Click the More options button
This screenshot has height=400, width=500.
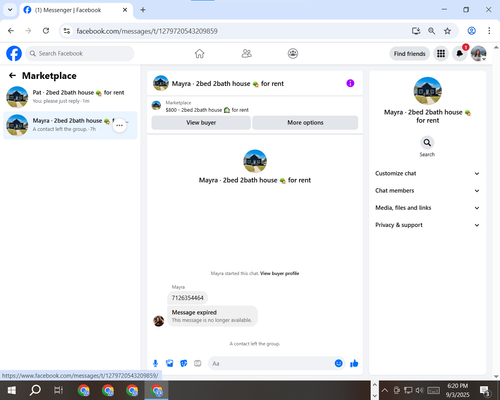click(x=305, y=123)
